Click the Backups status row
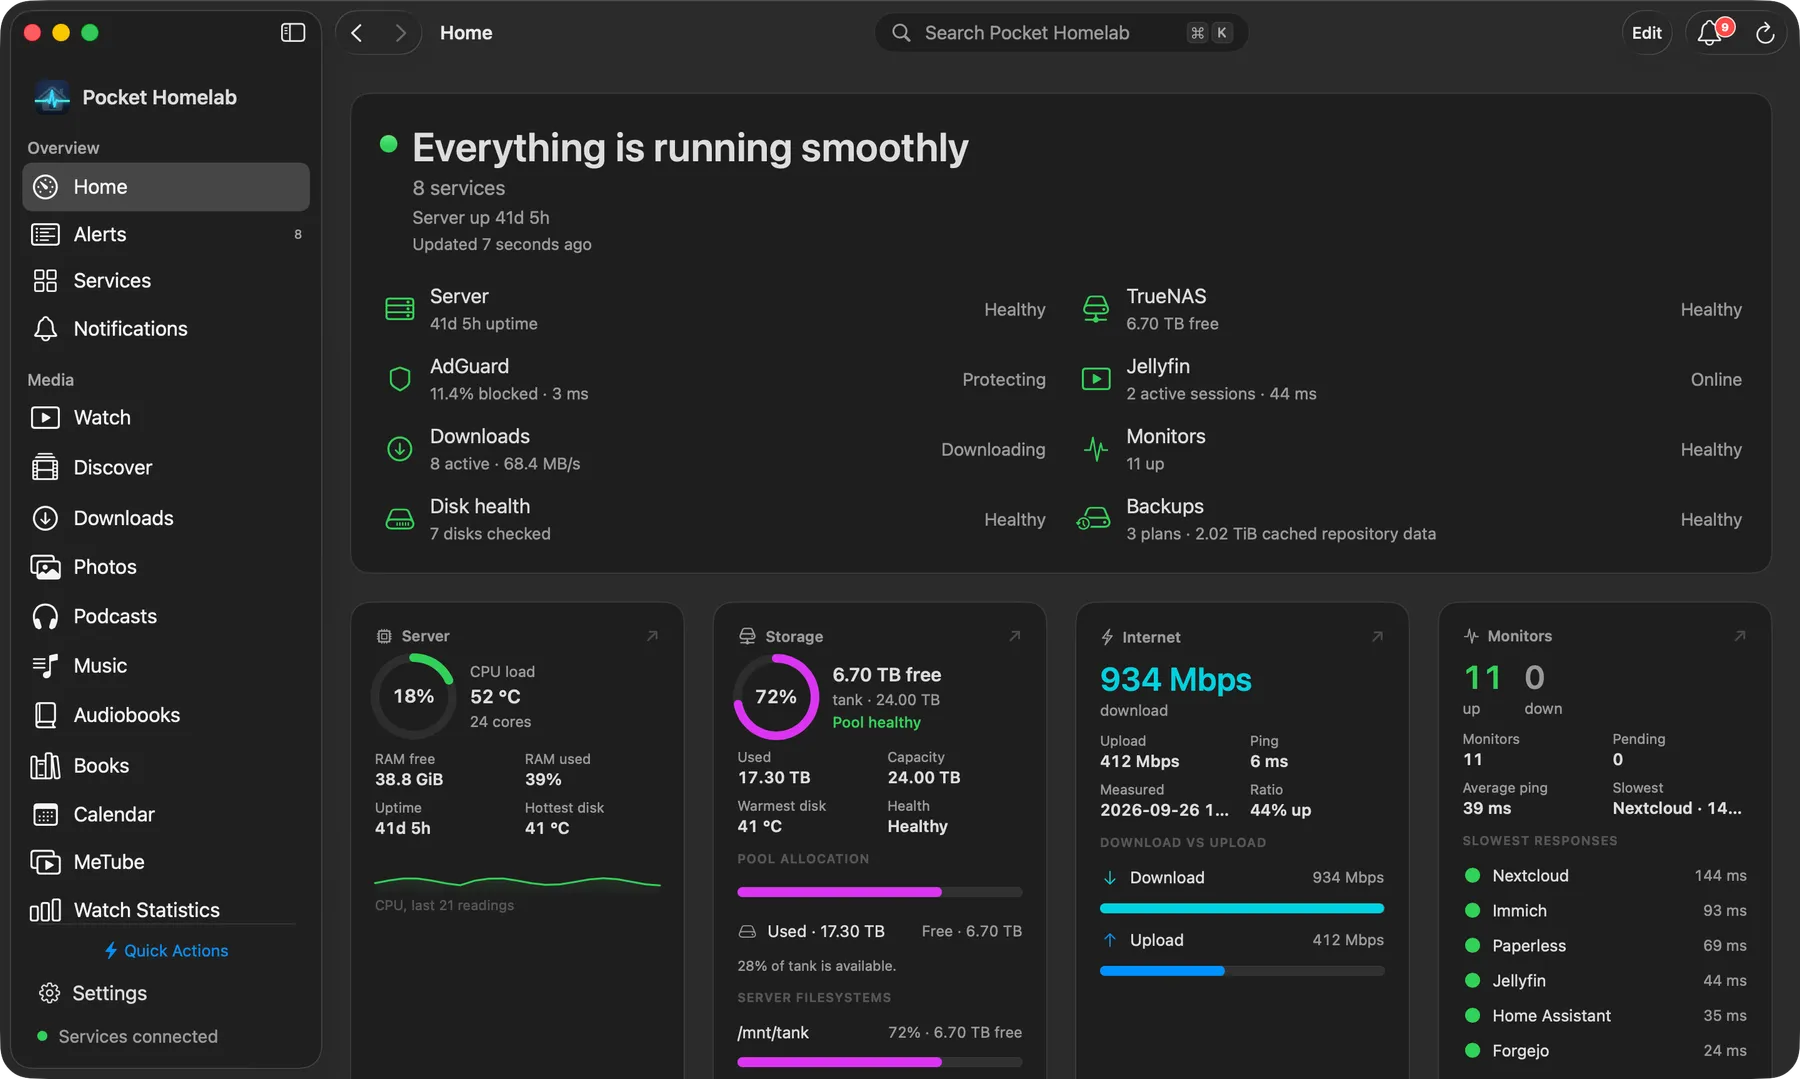The width and height of the screenshot is (1800, 1079). coord(1412,520)
